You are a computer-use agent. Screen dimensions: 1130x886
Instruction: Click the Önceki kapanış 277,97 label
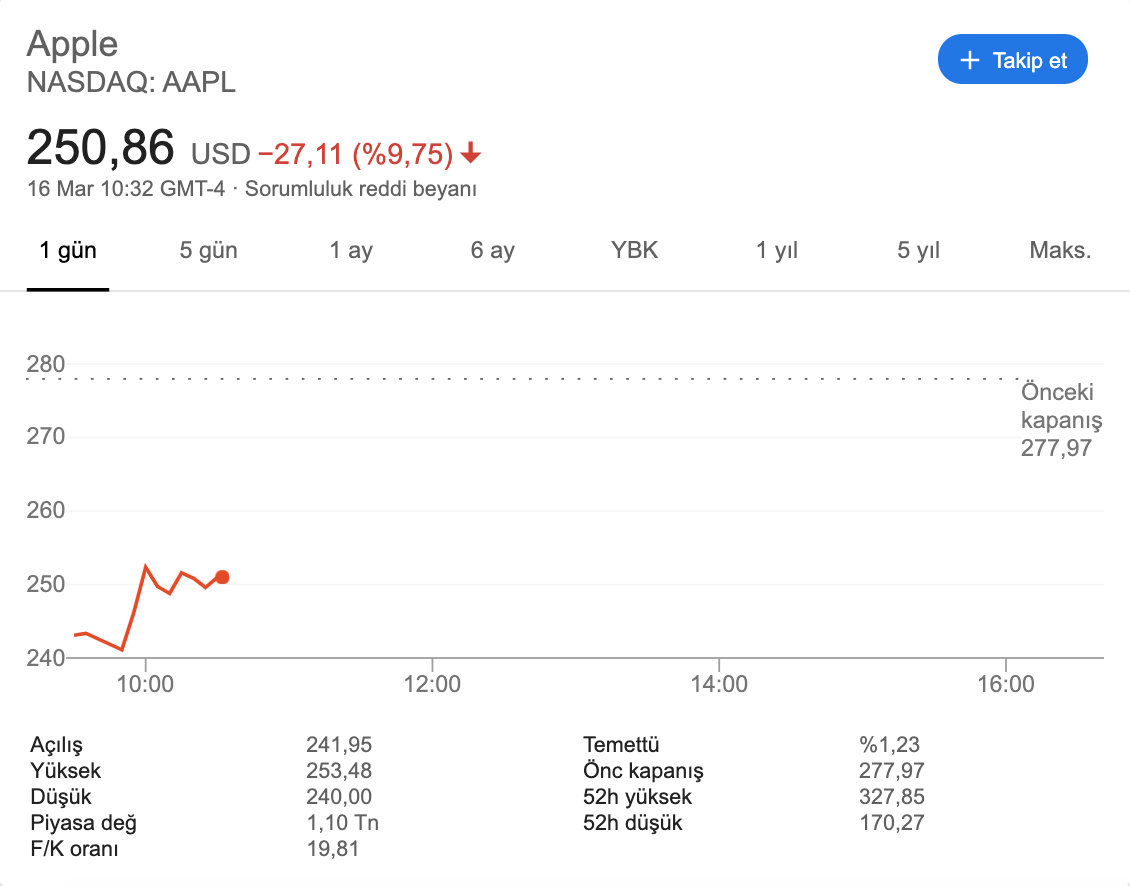click(1061, 420)
